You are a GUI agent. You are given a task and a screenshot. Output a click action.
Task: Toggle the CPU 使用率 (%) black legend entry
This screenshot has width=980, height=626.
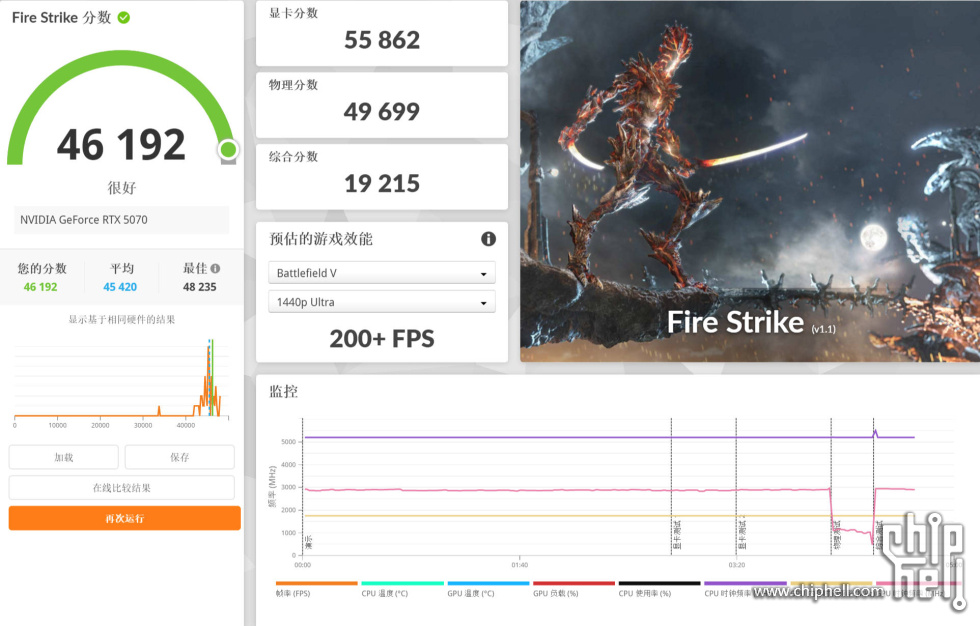click(659, 590)
